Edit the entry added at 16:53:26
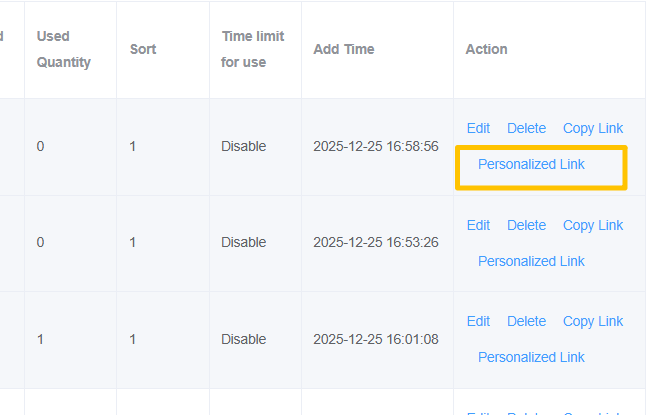 [478, 225]
